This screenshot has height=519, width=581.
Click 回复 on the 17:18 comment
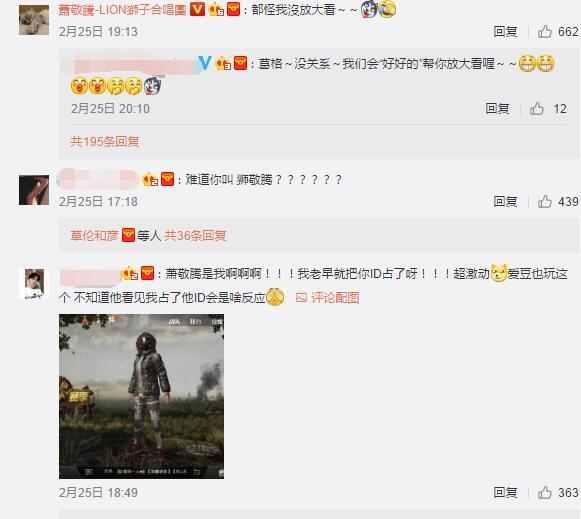click(505, 202)
